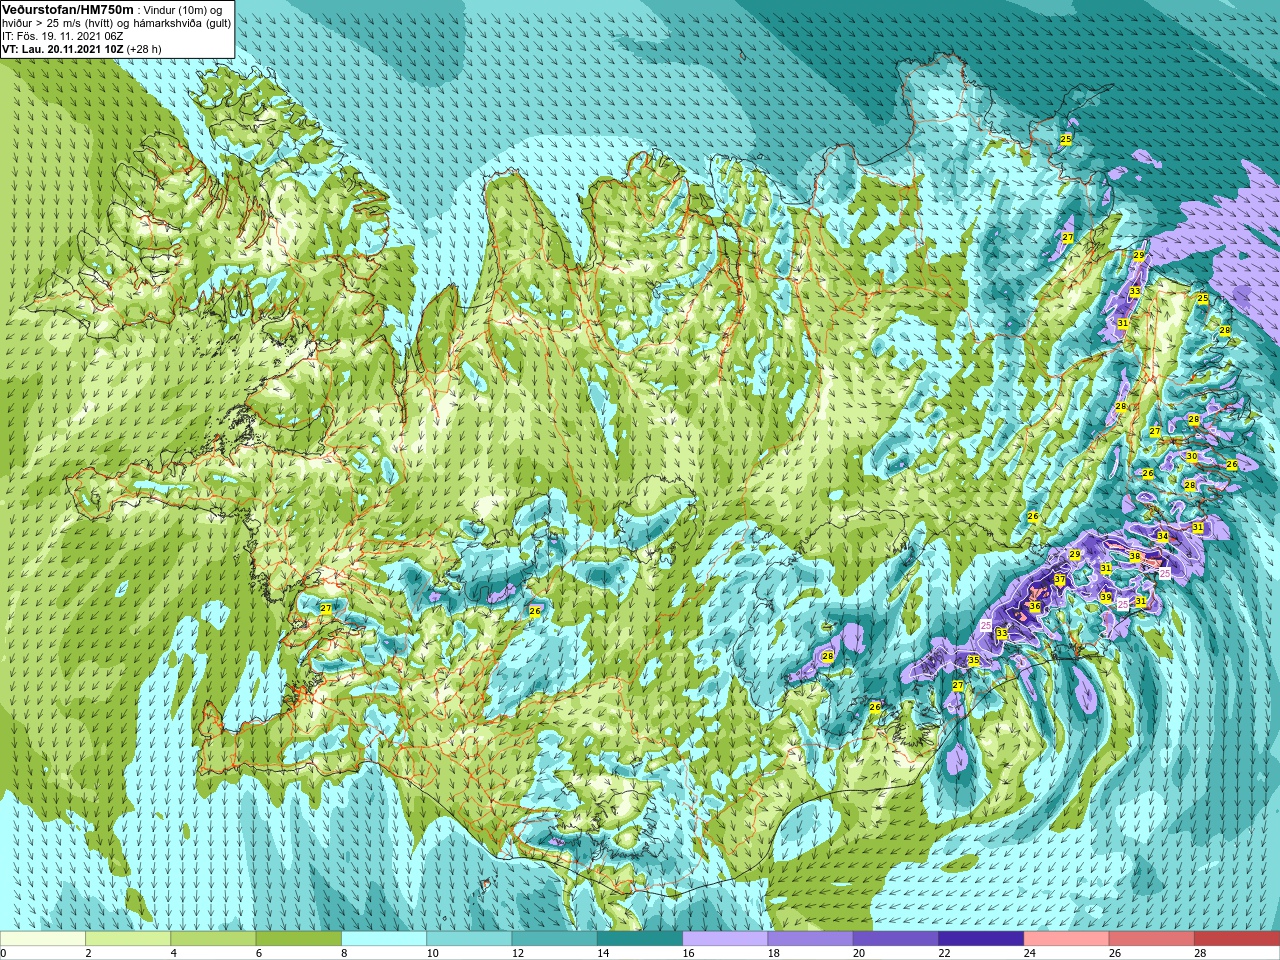Select the yellow gust label "38"

click(x=1134, y=556)
